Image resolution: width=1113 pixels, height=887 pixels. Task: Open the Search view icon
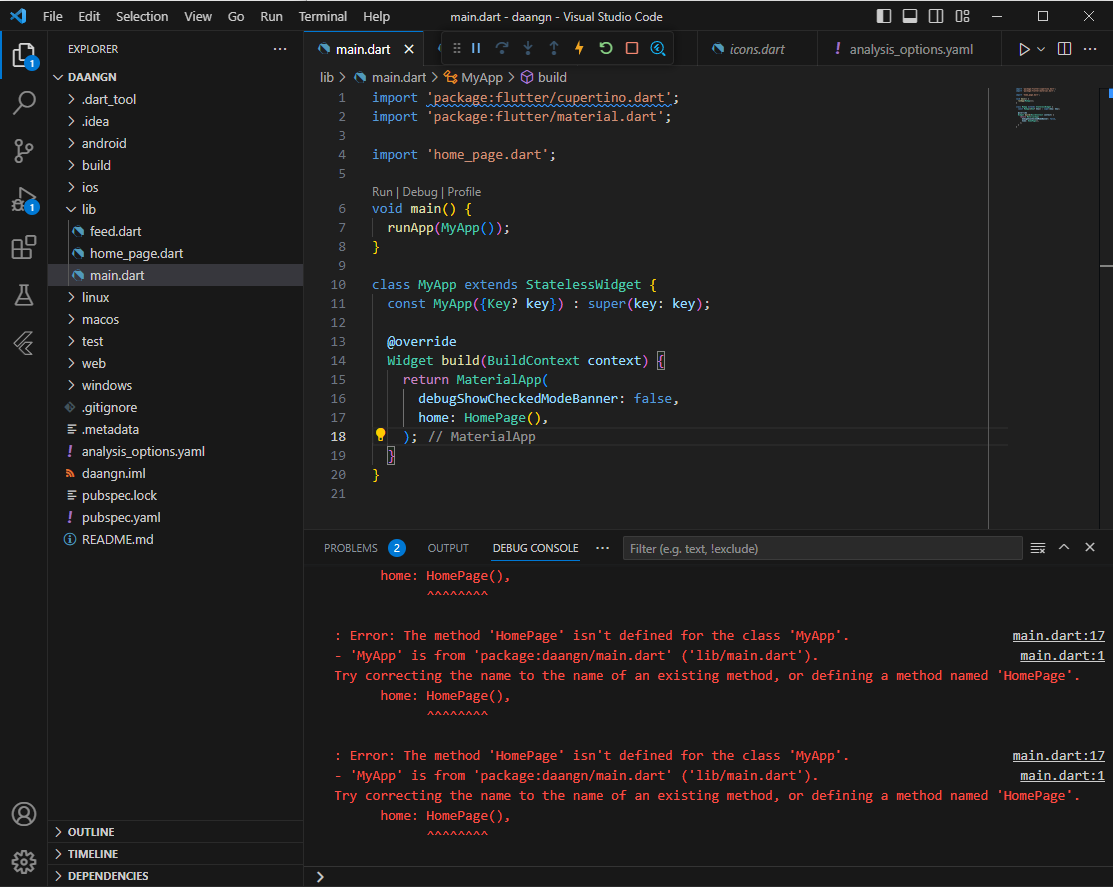coord(23,103)
